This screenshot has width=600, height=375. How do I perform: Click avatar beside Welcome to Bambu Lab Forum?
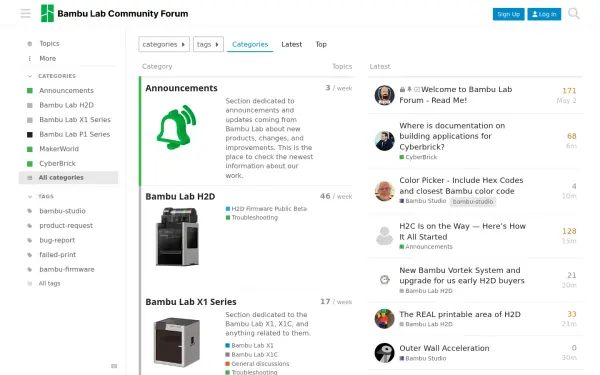point(384,95)
